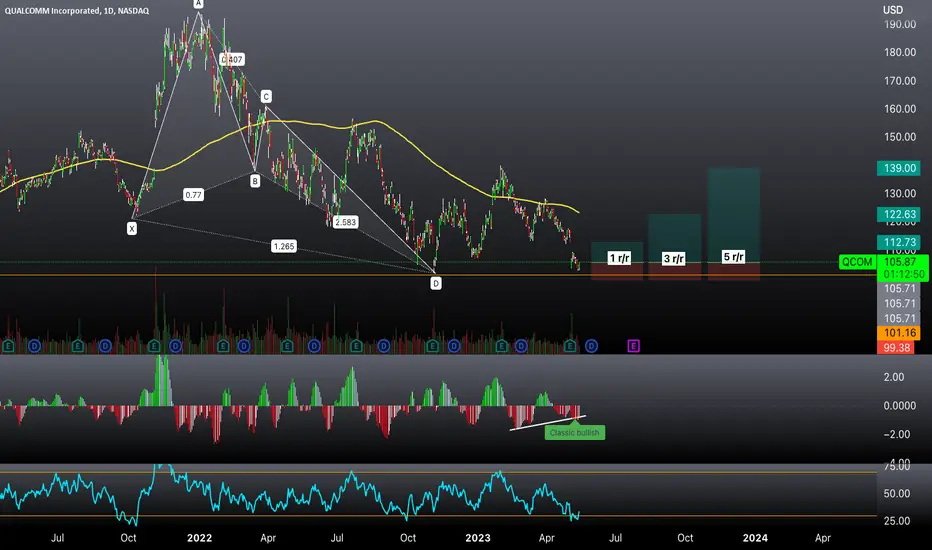The width and height of the screenshot is (932, 550).
Task: Click the pattern point X label
Action: 132,228
